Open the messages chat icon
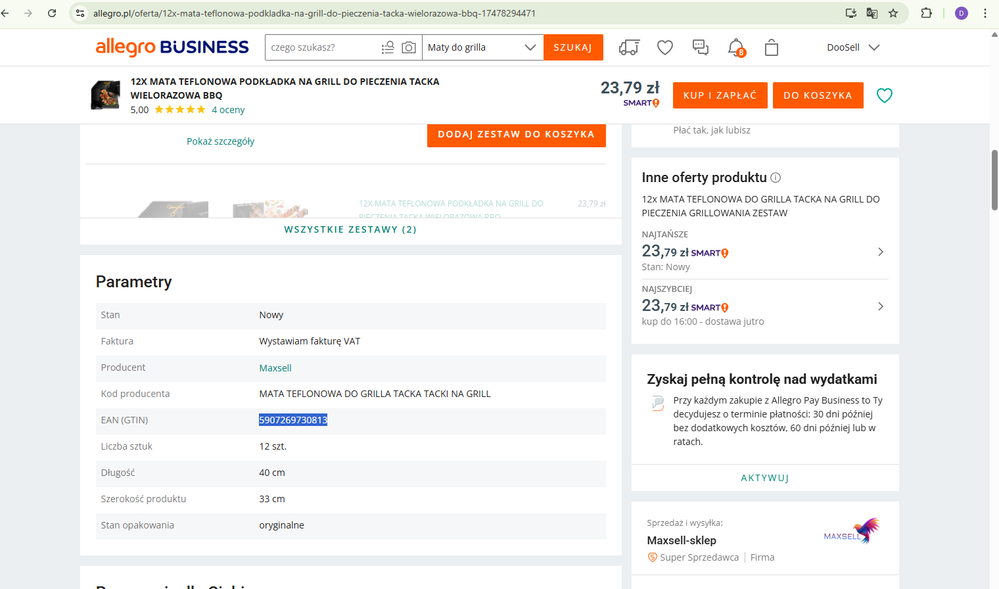 point(700,47)
